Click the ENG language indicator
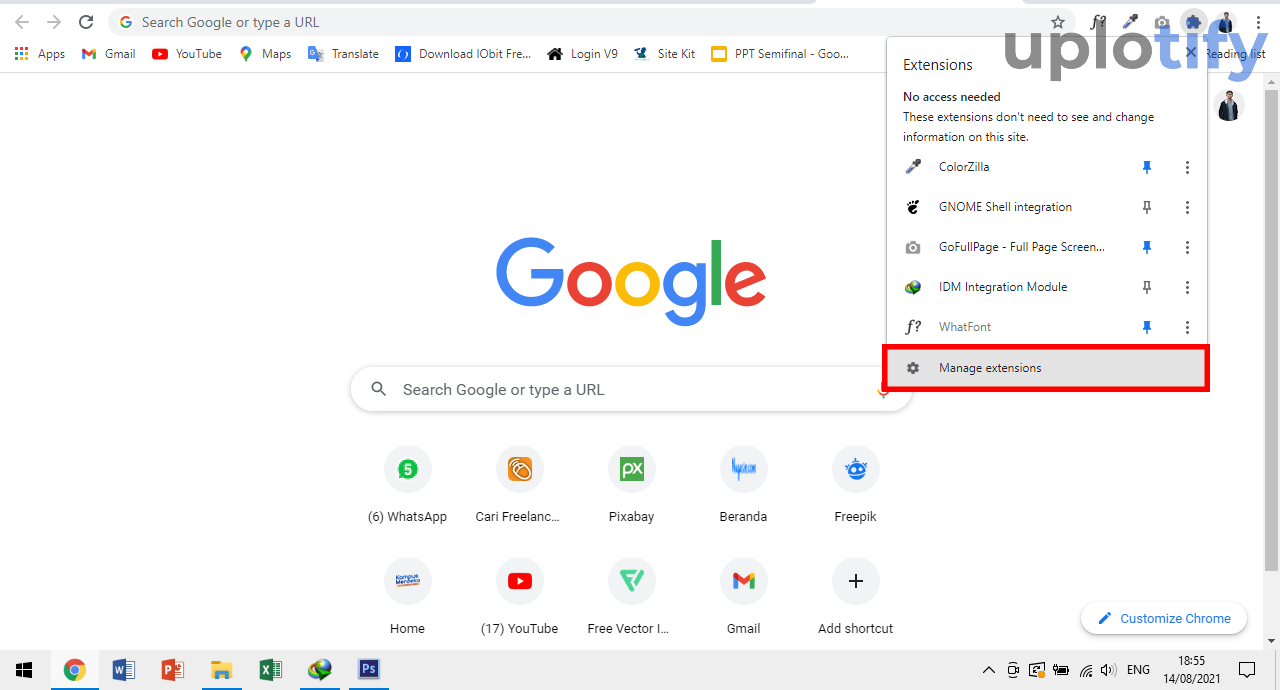1280x690 pixels. coord(1138,670)
